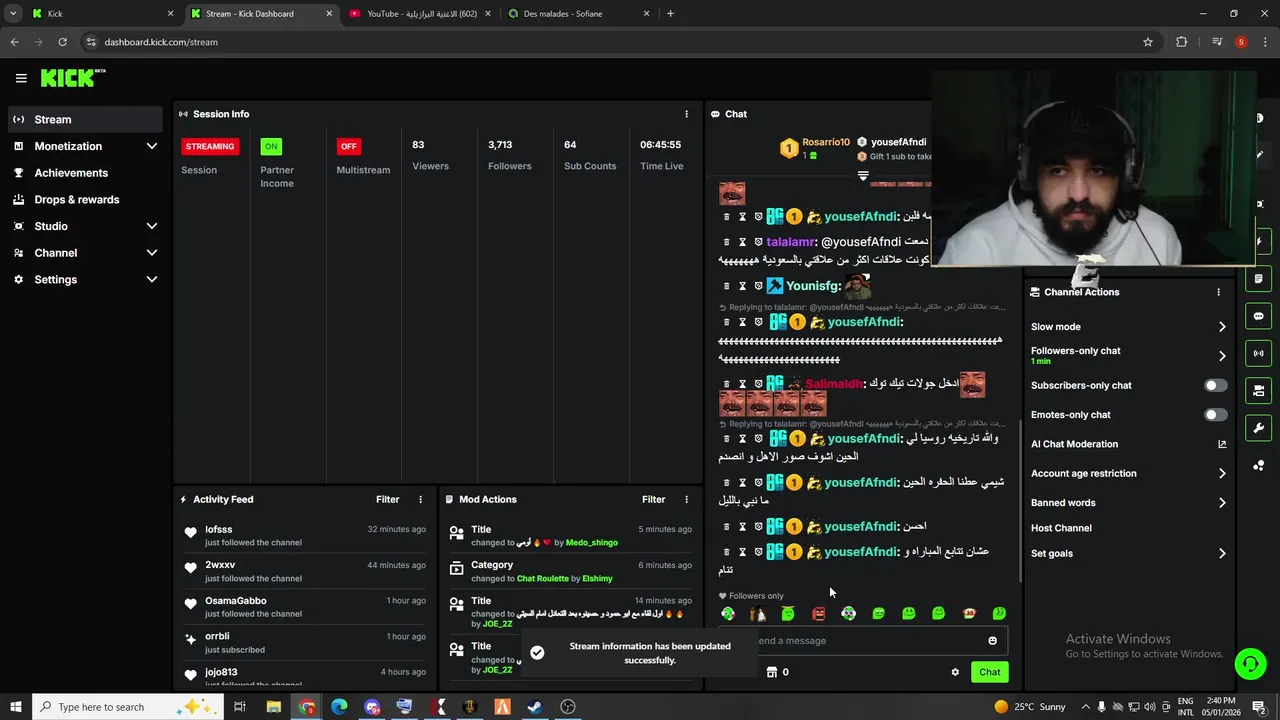
Task: Switch to the Des malades - Sofiane tab
Action: (577, 14)
